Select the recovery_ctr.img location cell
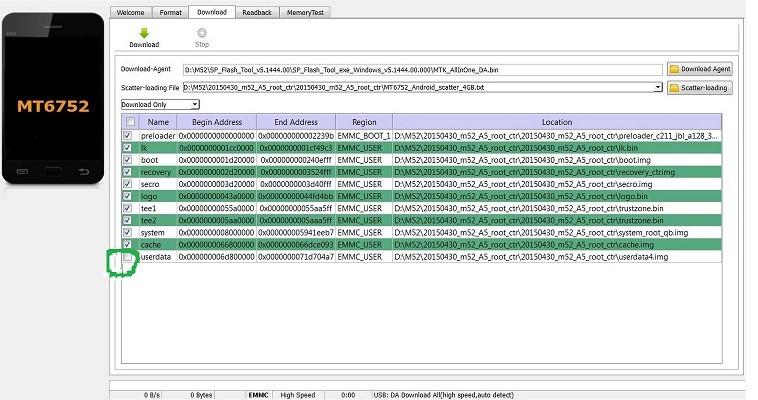This screenshot has height=400, width=758. (557, 172)
